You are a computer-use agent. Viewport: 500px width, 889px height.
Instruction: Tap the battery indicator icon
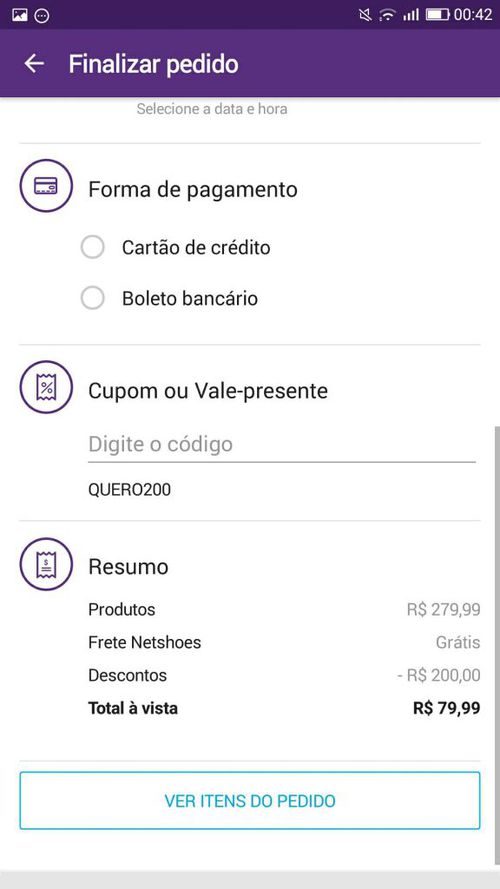(x=437, y=15)
